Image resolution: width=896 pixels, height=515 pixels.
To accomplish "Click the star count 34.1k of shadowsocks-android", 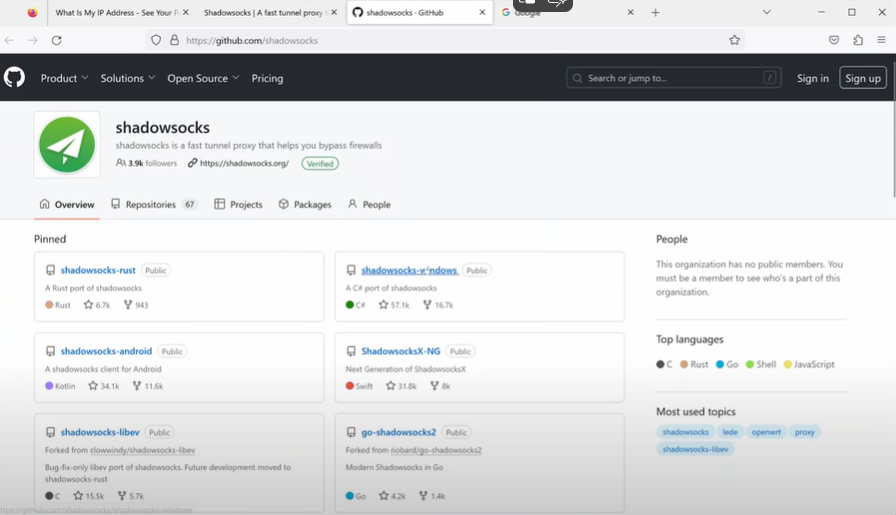I will [103, 386].
